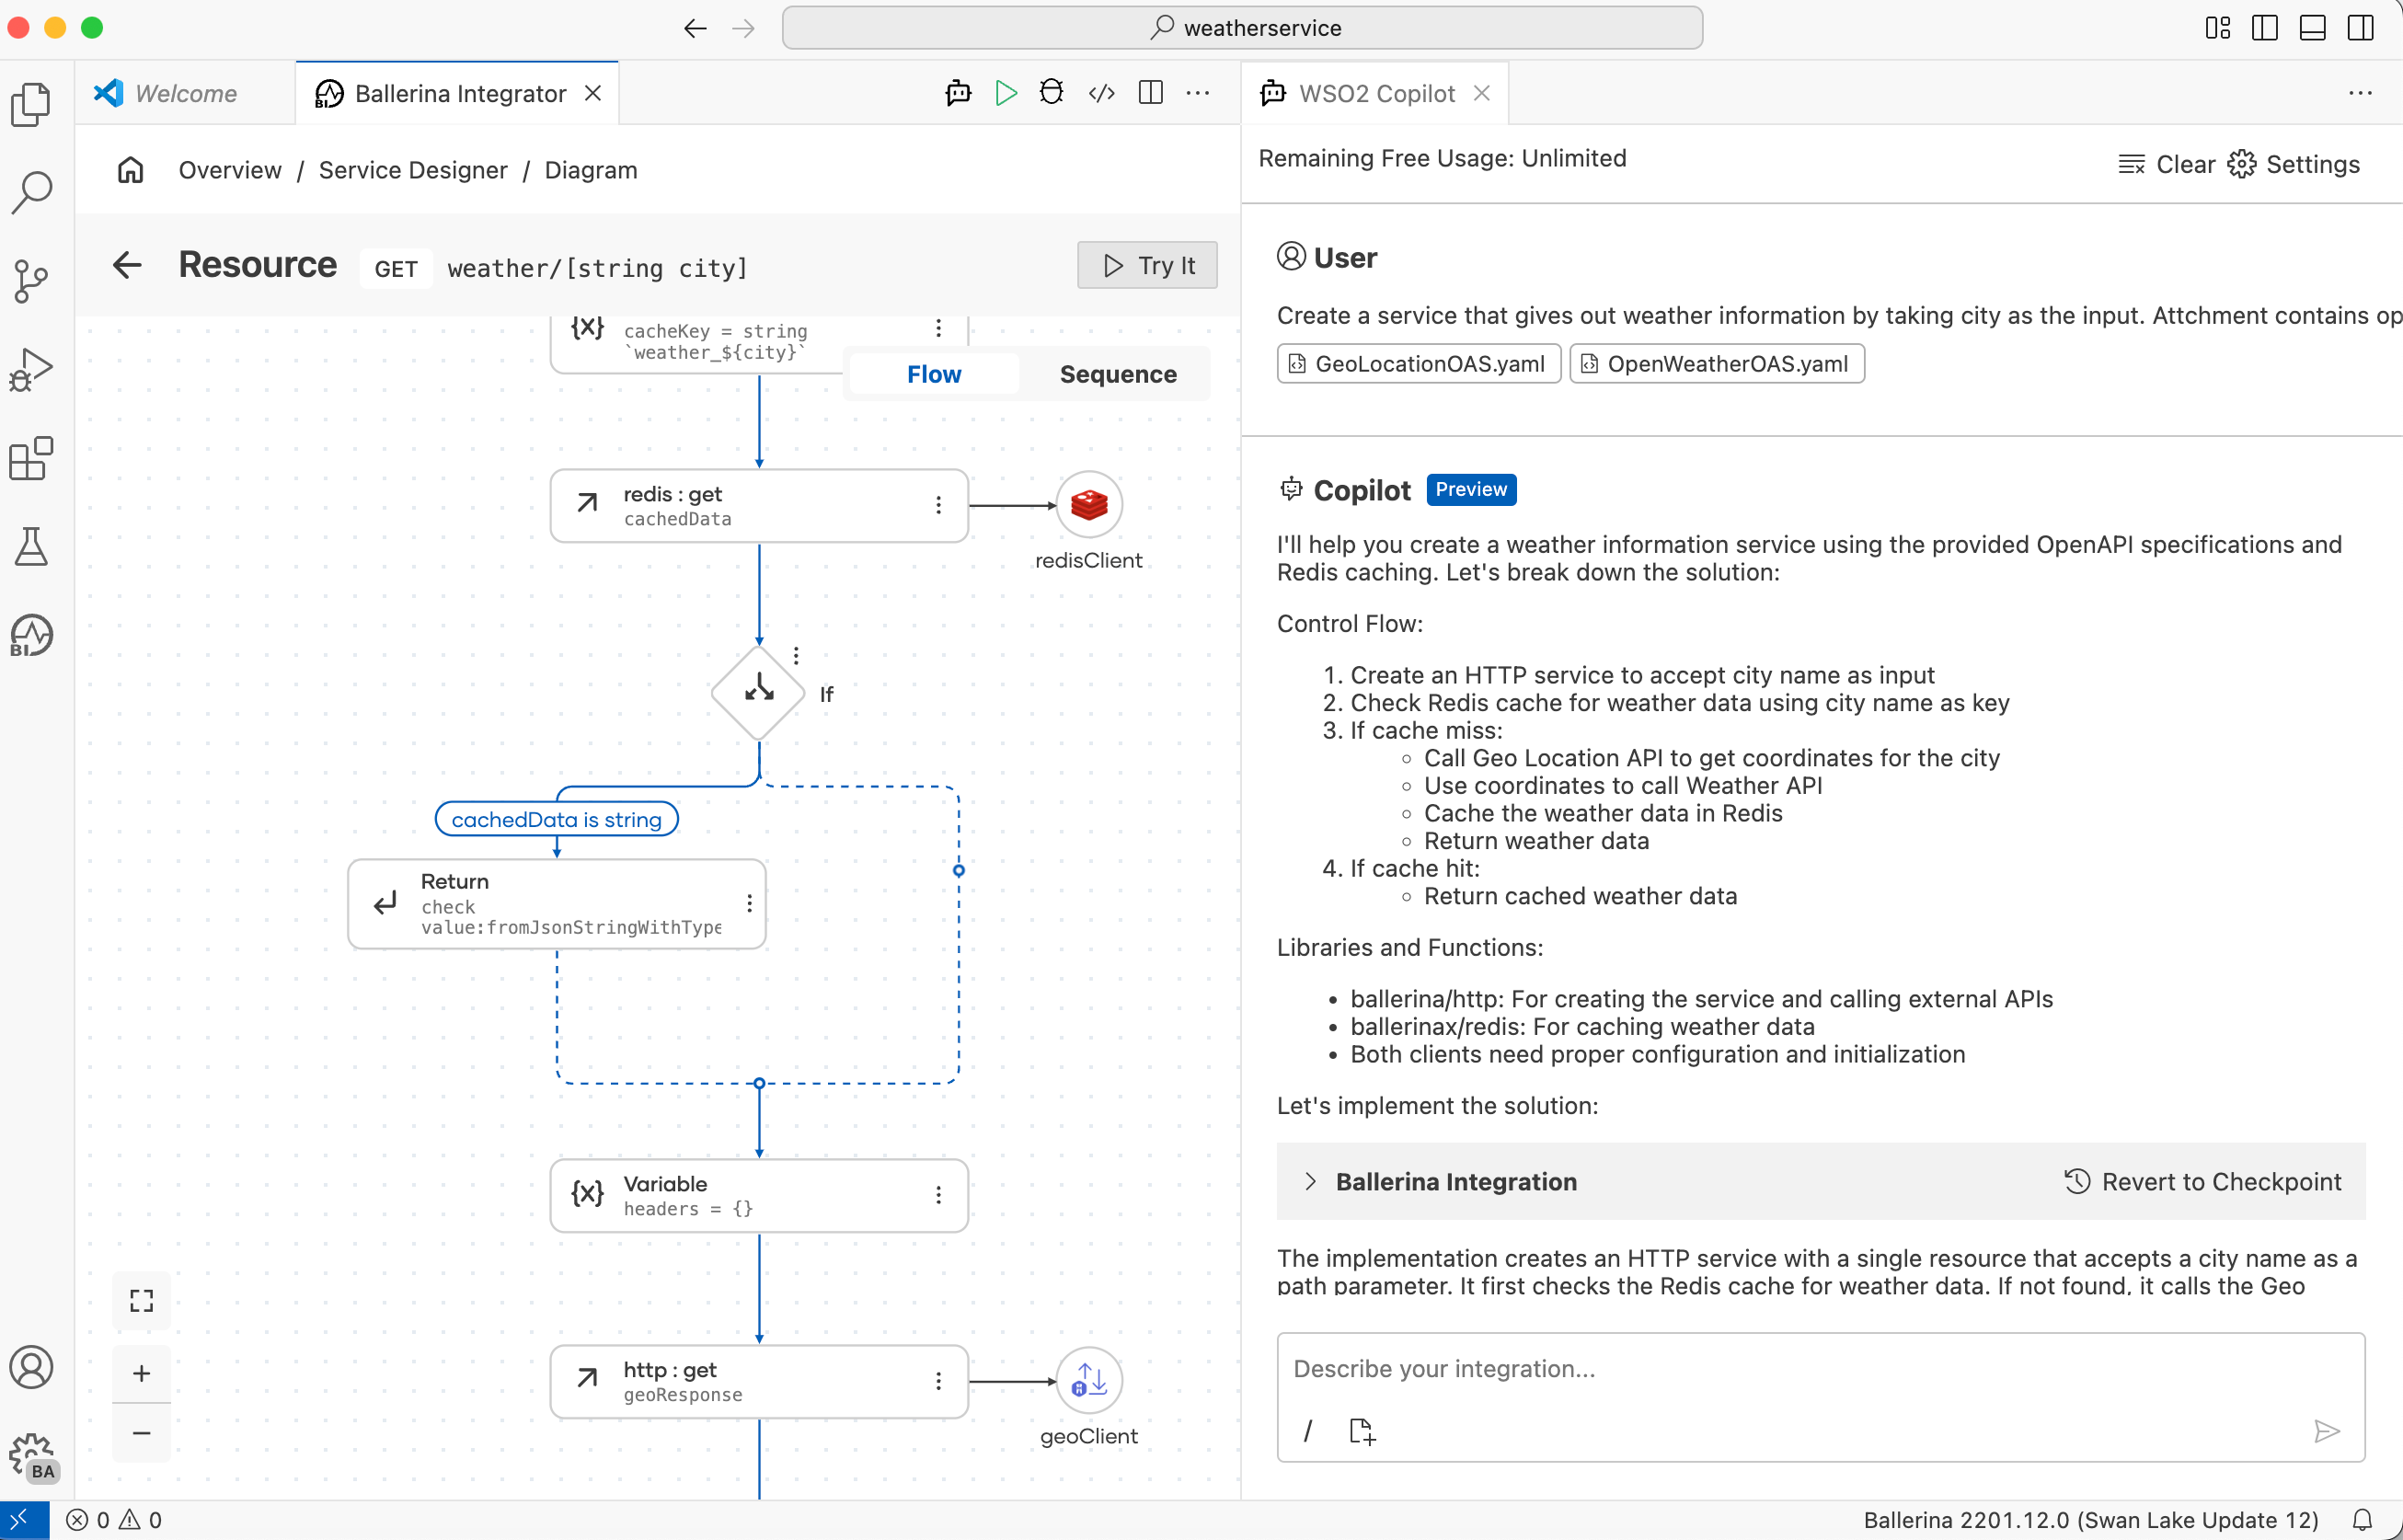Click the geoClient connection icon

[x=1089, y=1381]
